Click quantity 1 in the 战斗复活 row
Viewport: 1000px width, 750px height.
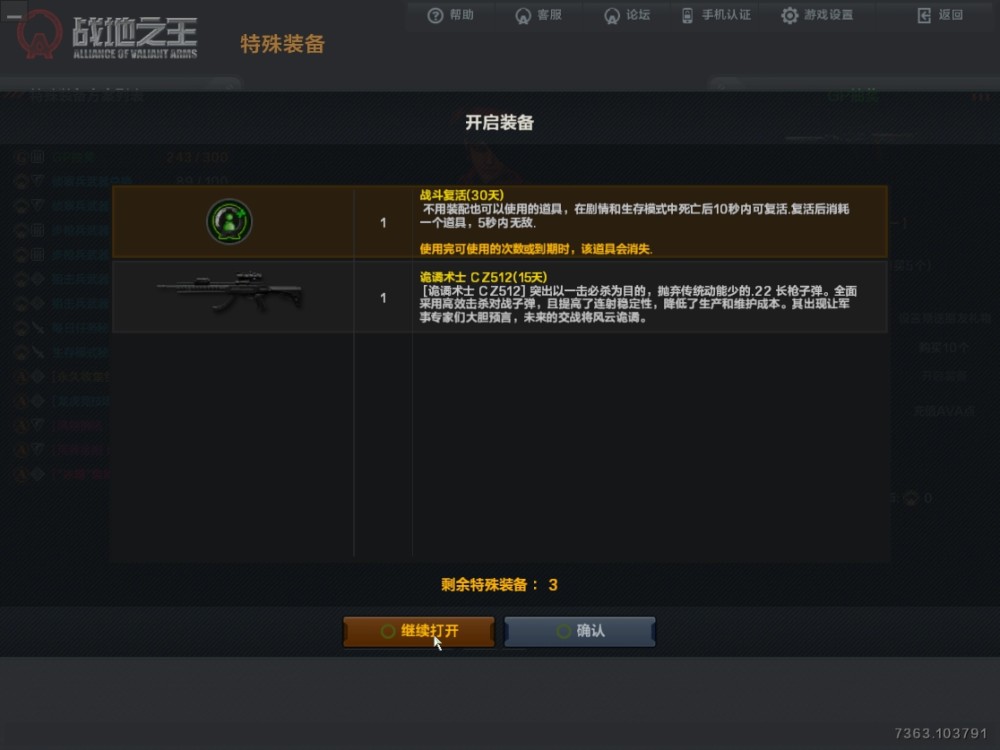tap(383, 223)
